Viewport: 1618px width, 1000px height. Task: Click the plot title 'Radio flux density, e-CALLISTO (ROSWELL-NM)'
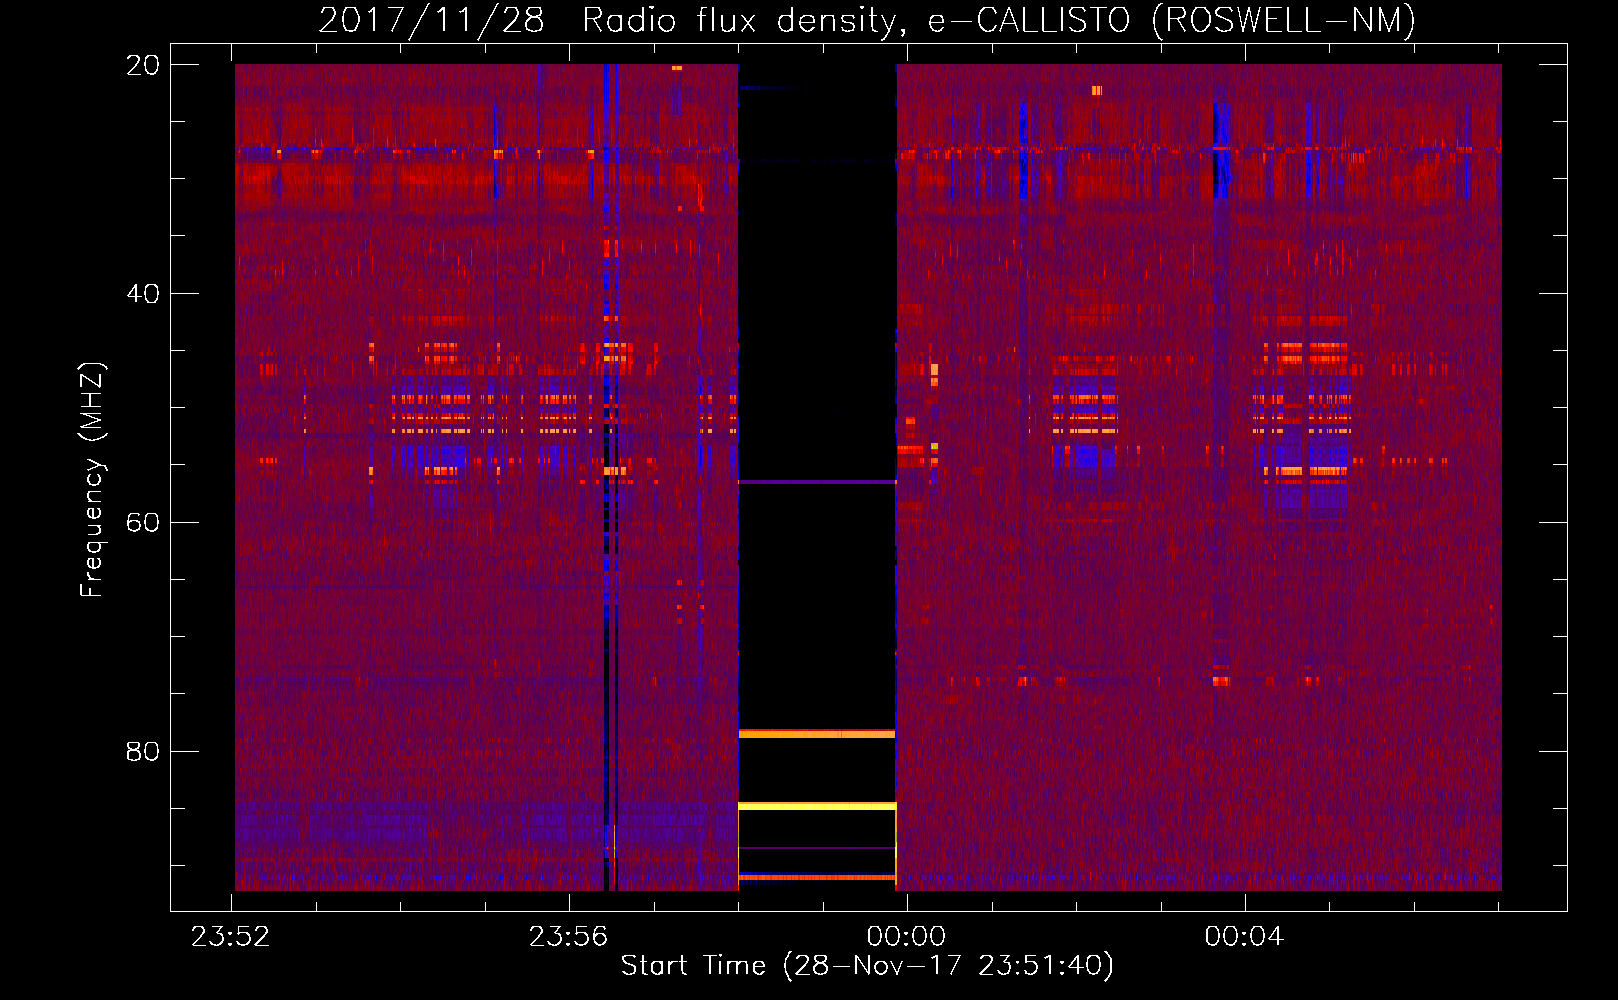point(999,20)
